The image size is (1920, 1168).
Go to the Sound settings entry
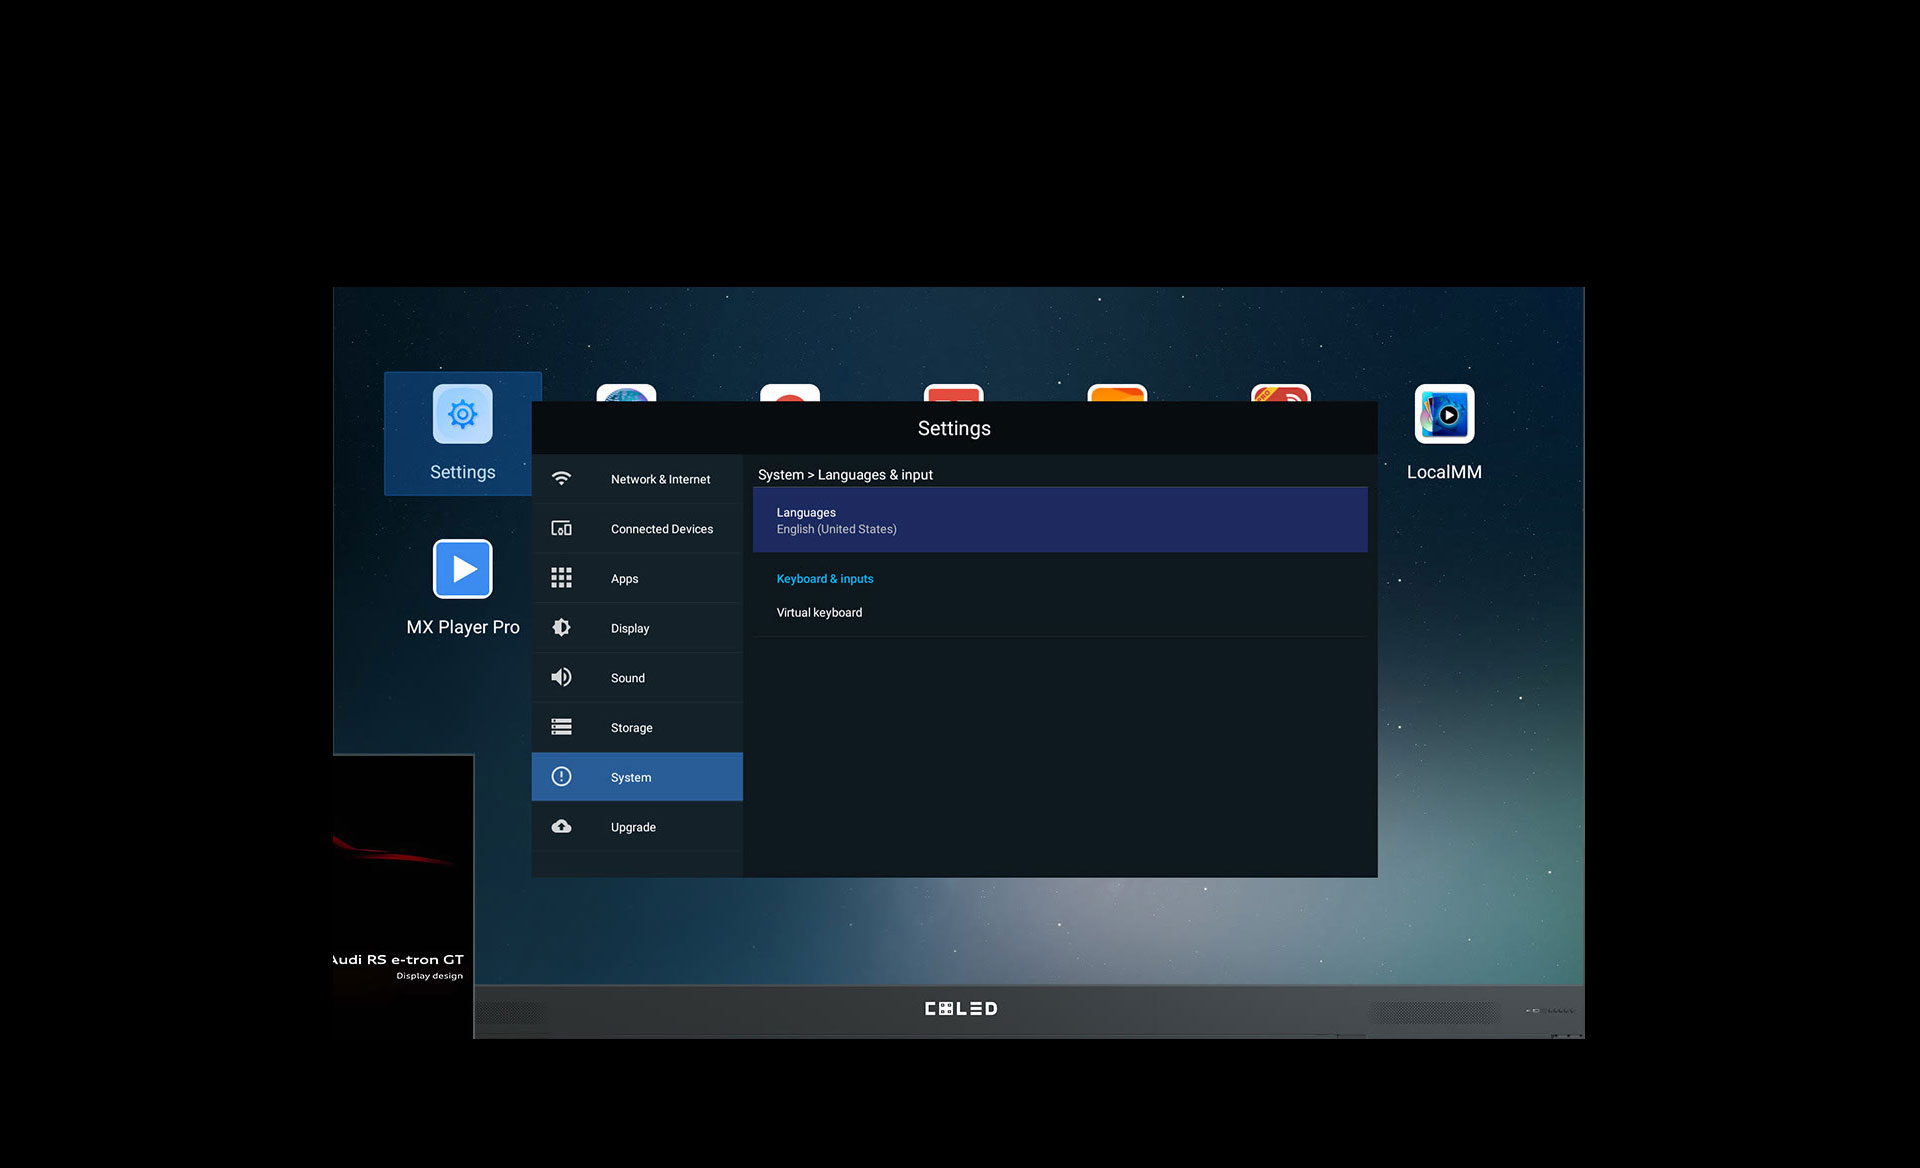coord(627,678)
